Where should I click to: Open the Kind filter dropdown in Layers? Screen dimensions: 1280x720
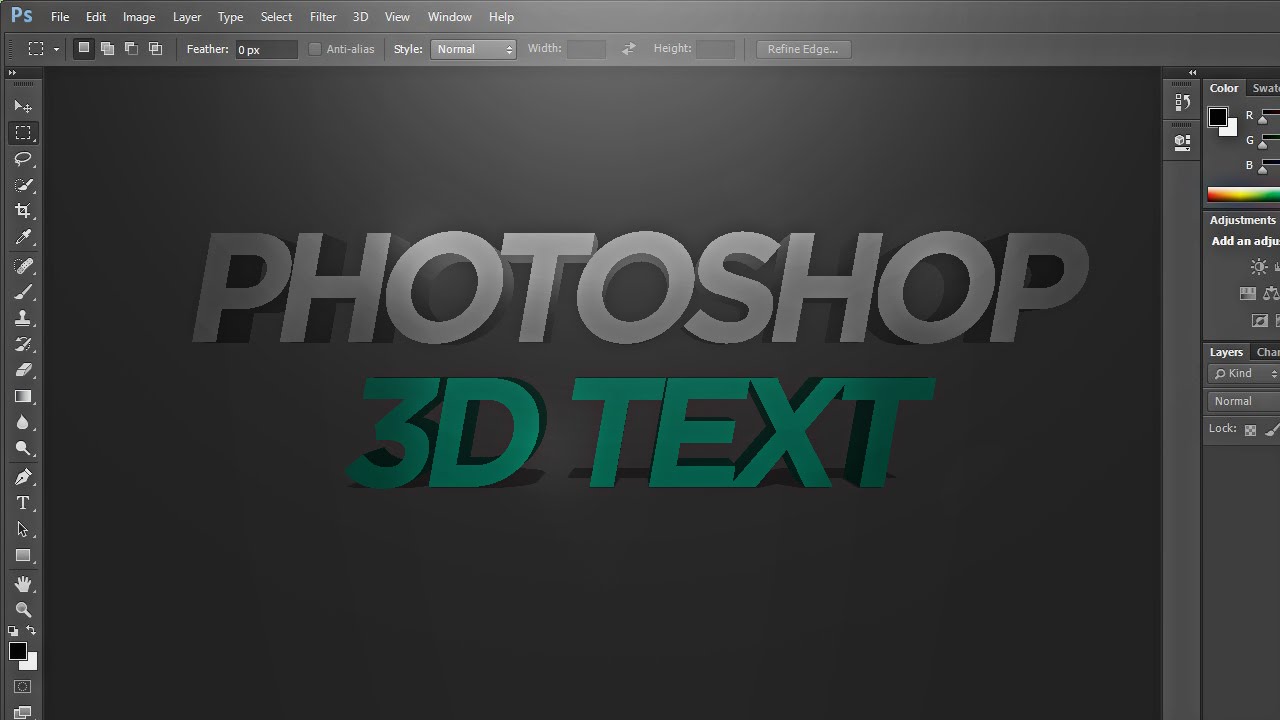[1244, 373]
